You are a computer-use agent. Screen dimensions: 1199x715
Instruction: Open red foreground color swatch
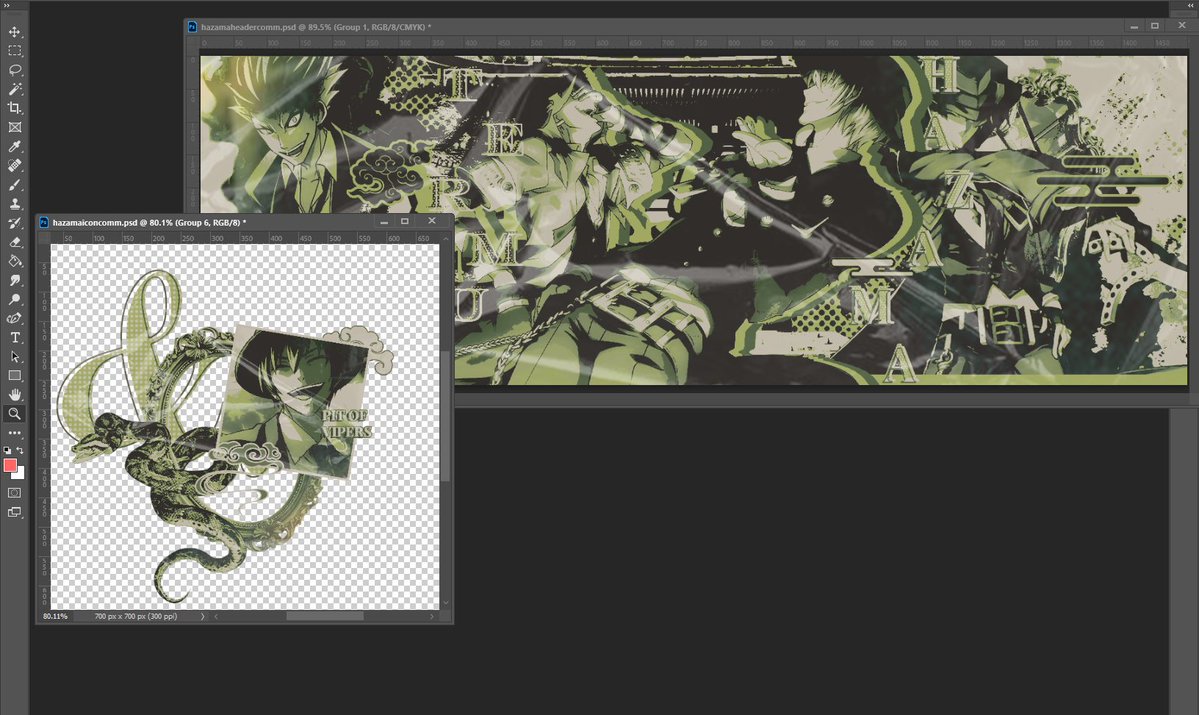pyautogui.click(x=9, y=465)
